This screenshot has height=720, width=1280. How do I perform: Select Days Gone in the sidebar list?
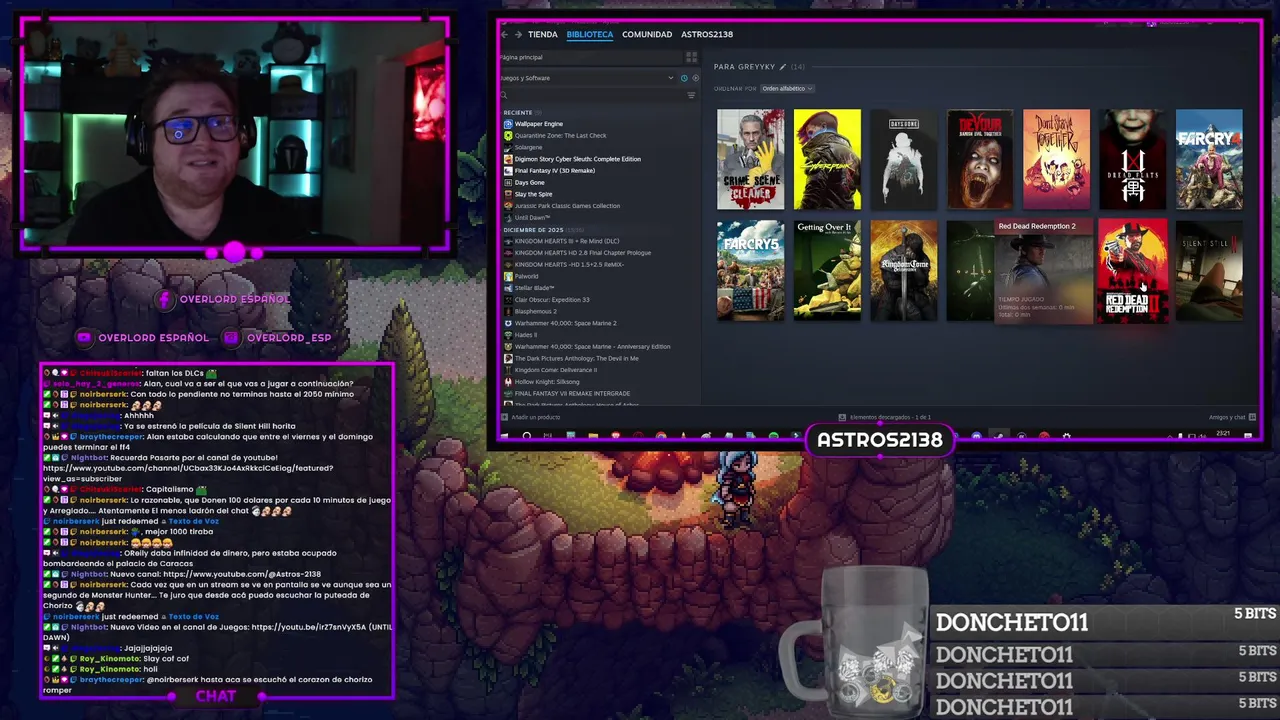[529, 182]
